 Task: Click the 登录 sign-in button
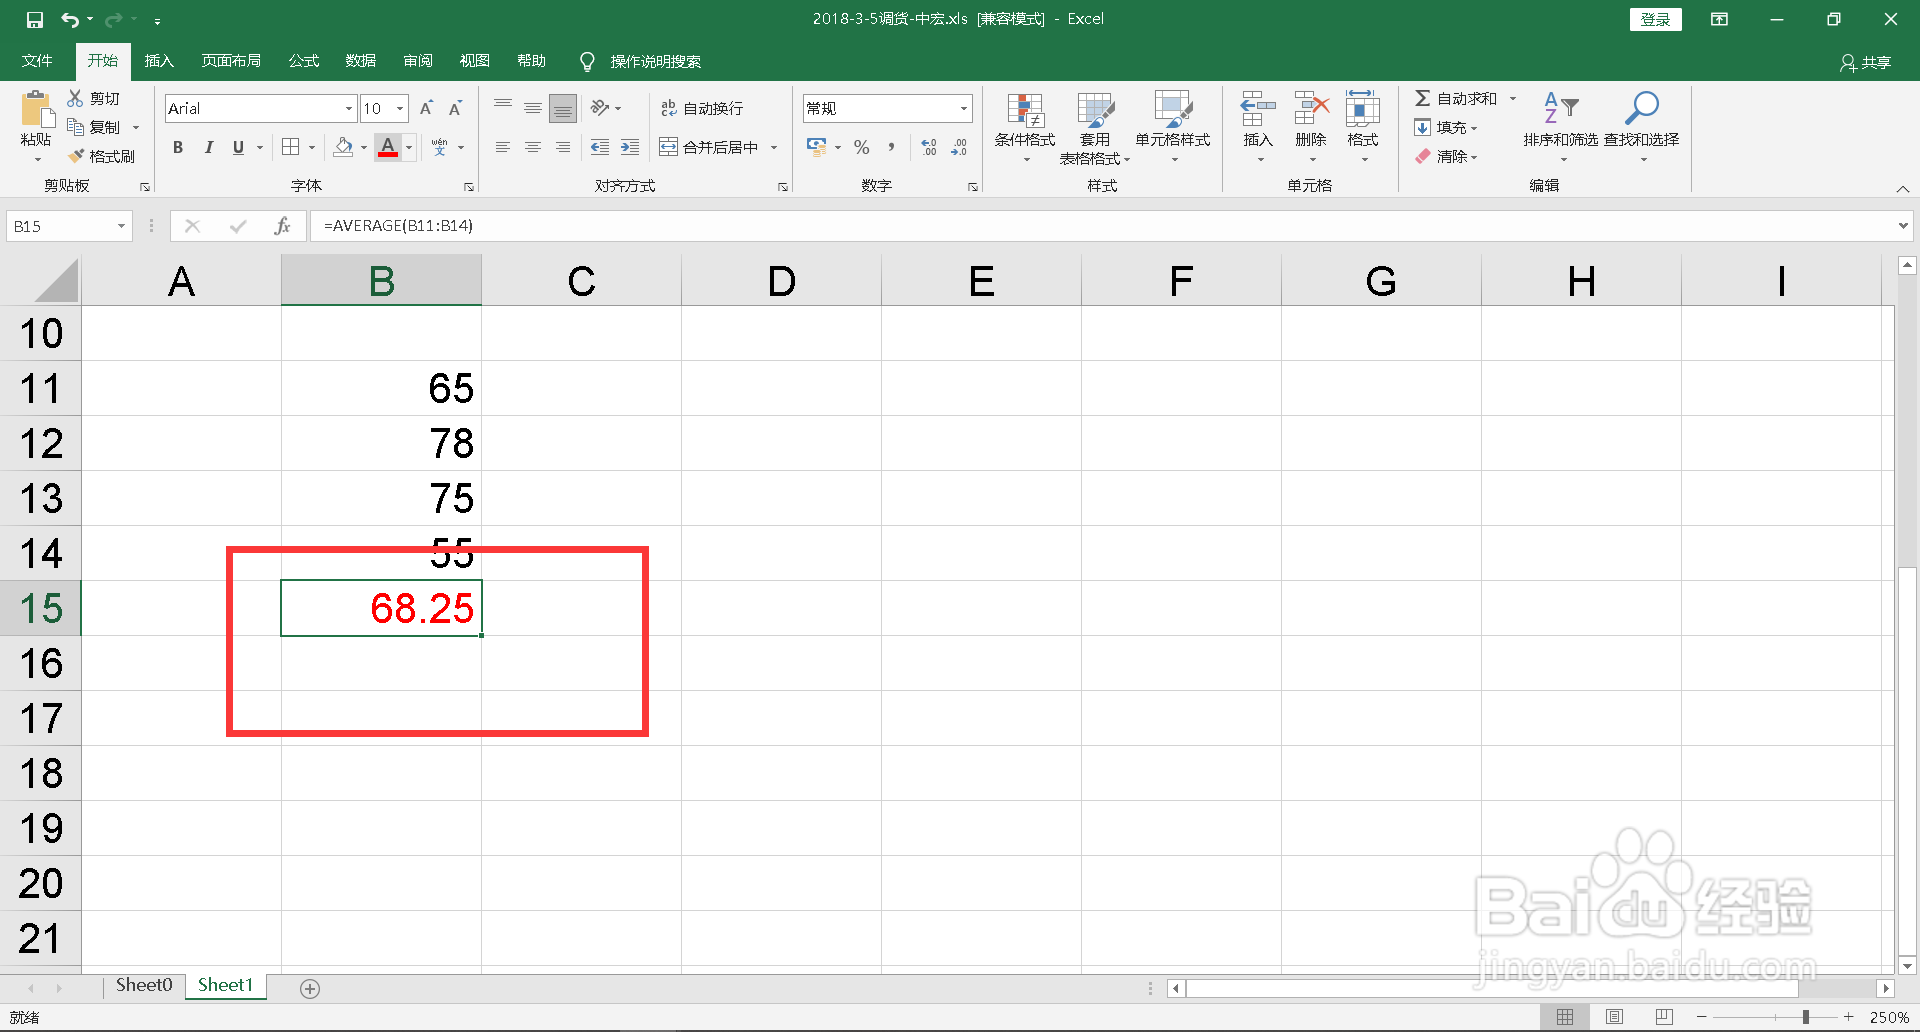point(1656,19)
